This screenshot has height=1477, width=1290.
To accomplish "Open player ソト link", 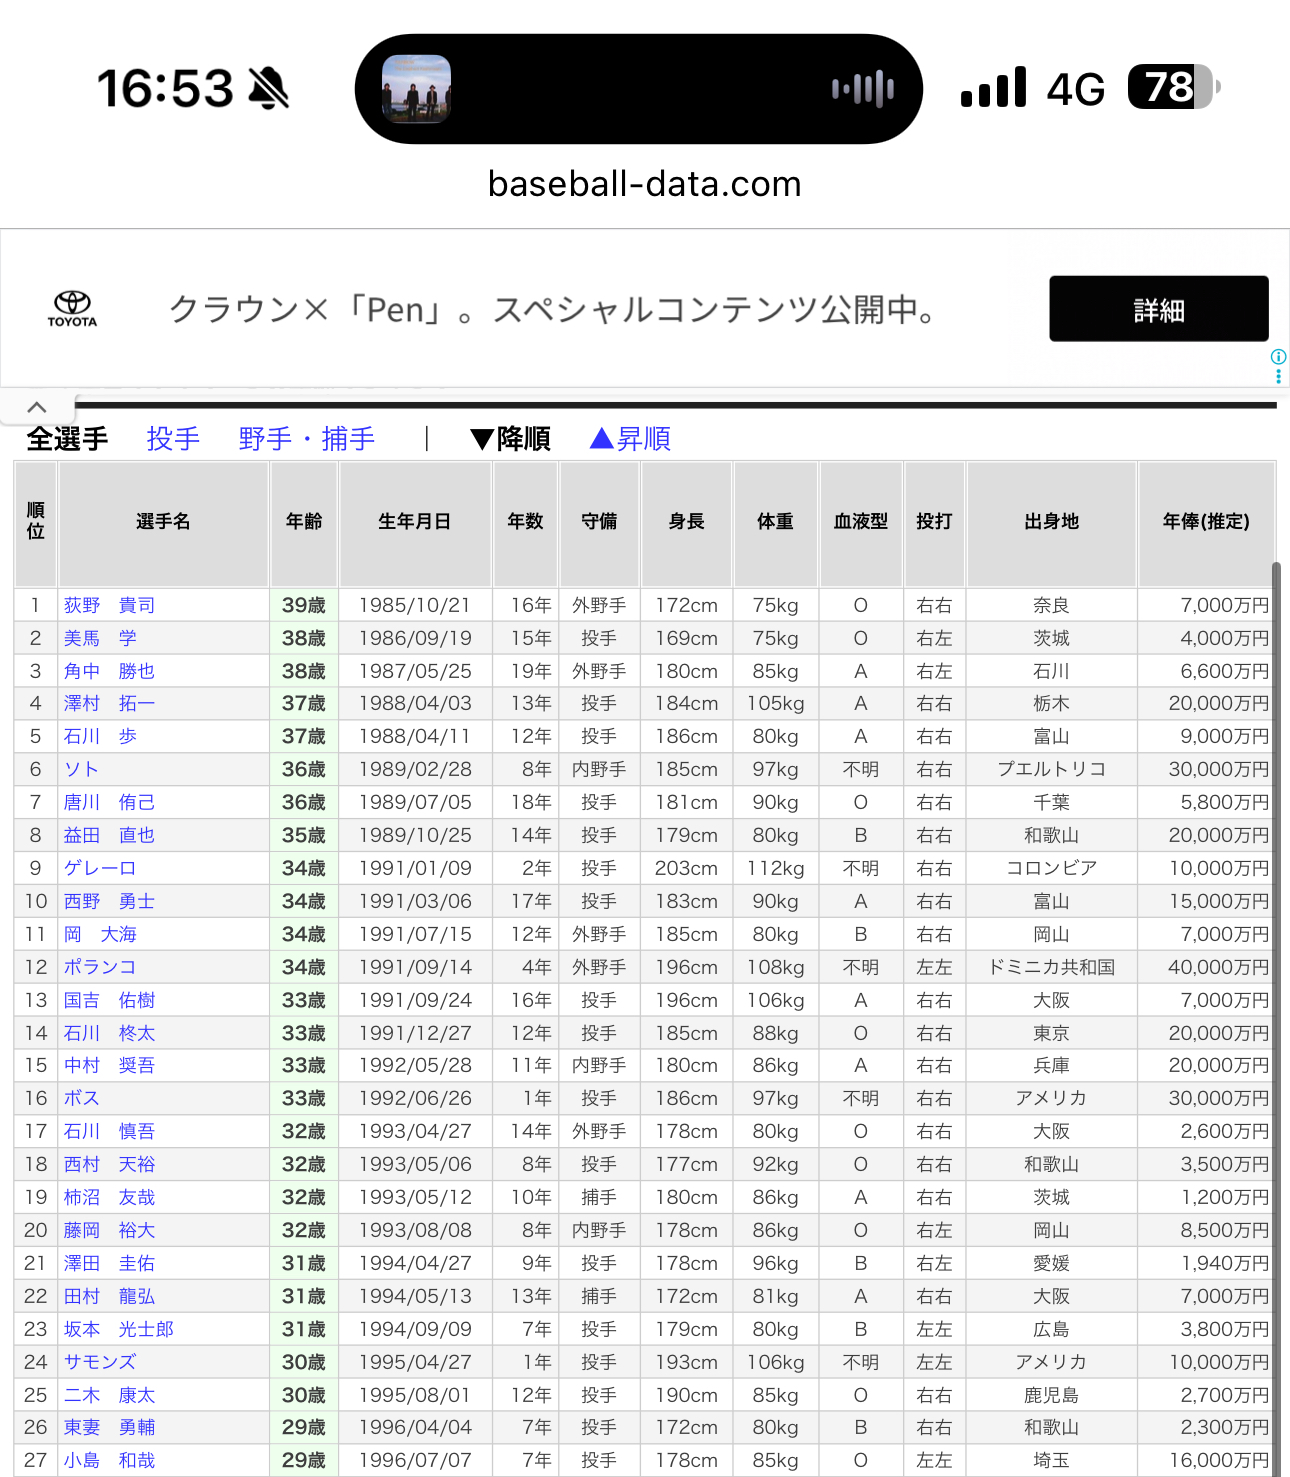I will [81, 769].
